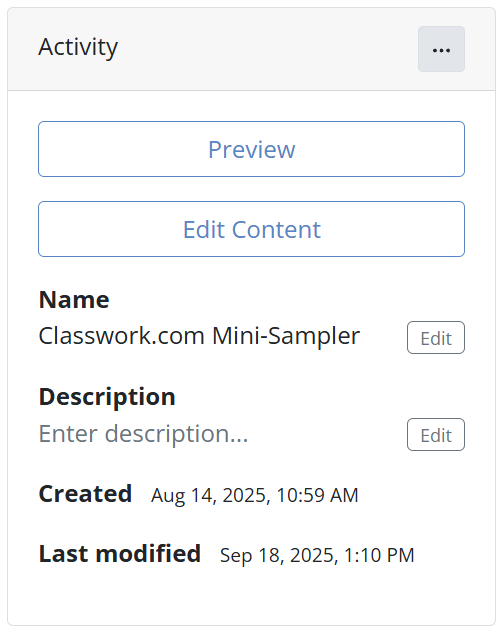Open the Edit Content button
This screenshot has height=632, width=504.
[252, 229]
